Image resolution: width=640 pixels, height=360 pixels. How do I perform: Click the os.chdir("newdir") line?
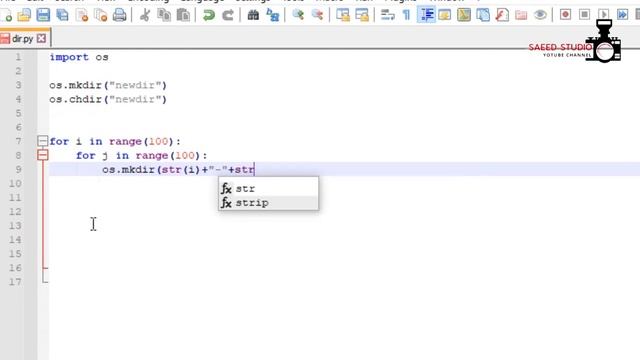pos(108,99)
